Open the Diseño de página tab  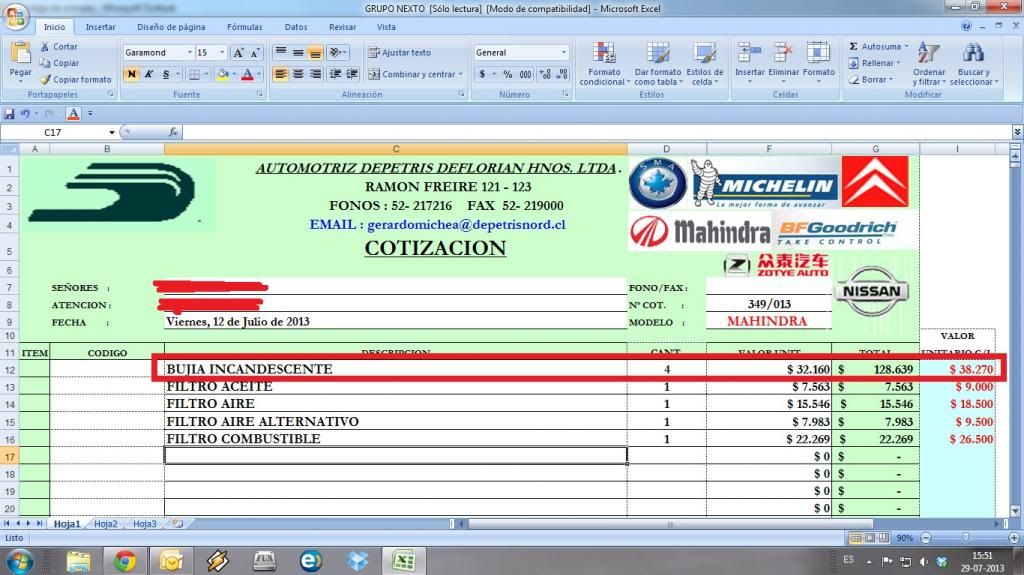click(x=171, y=27)
